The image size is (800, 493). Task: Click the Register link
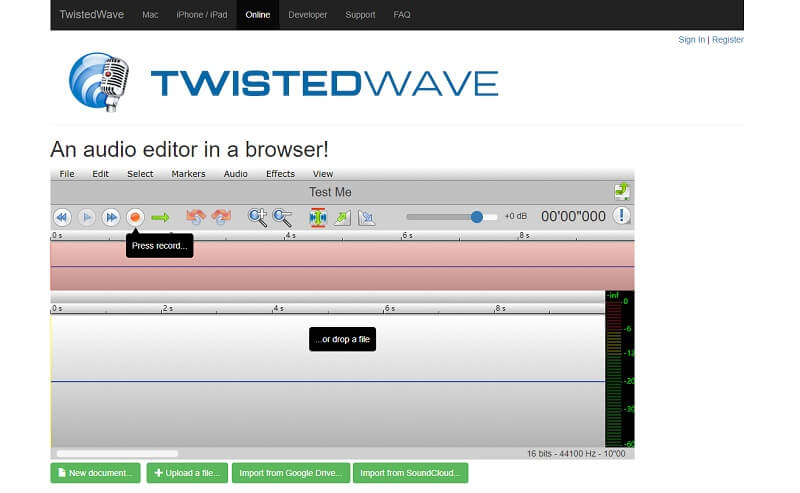tap(728, 40)
